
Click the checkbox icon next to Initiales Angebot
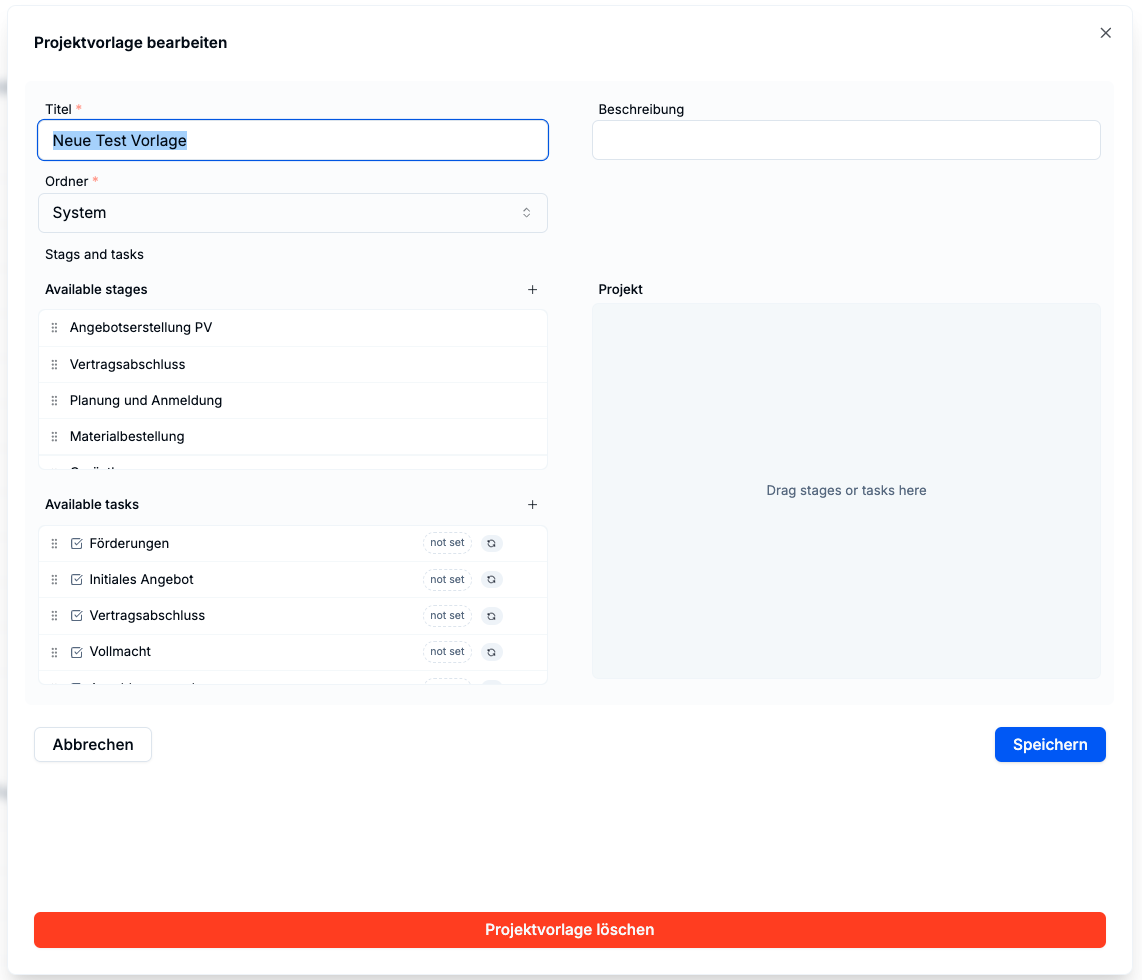77,580
